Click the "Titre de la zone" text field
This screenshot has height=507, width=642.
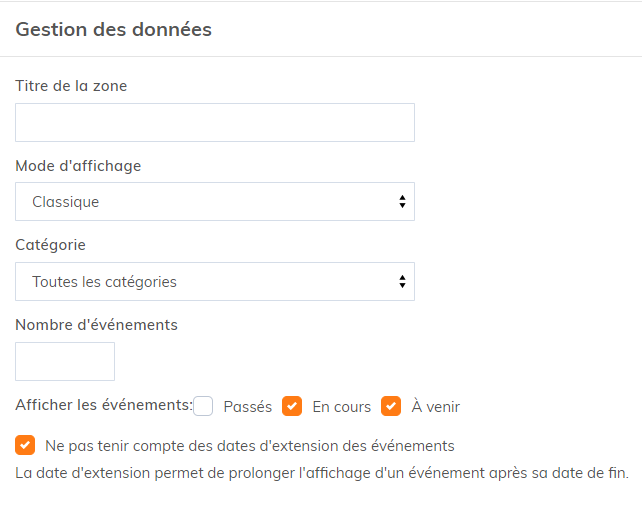coord(214,122)
